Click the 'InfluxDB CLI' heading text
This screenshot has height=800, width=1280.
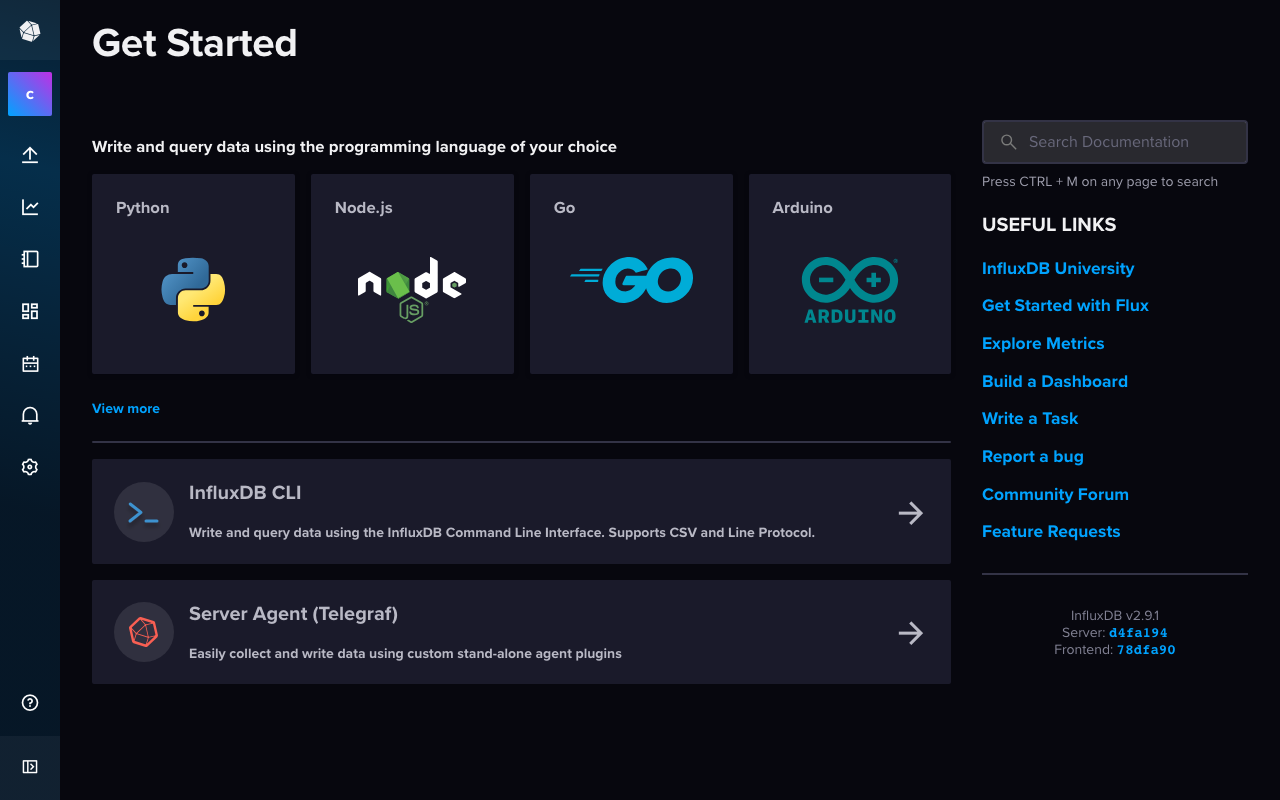click(x=245, y=492)
